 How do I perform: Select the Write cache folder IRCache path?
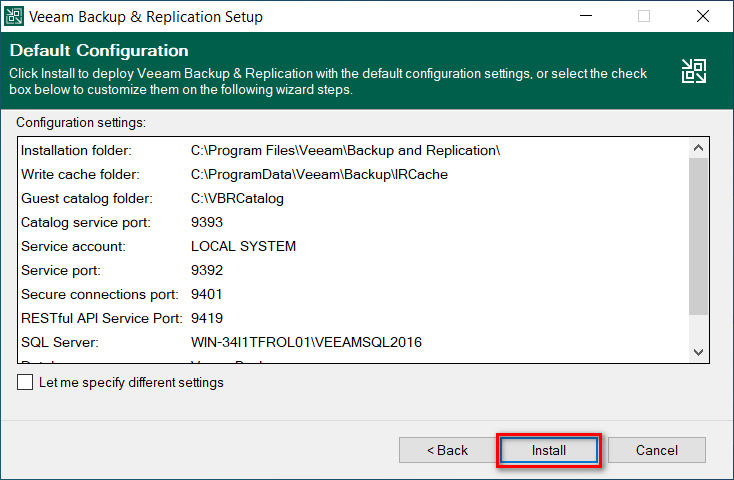319,174
